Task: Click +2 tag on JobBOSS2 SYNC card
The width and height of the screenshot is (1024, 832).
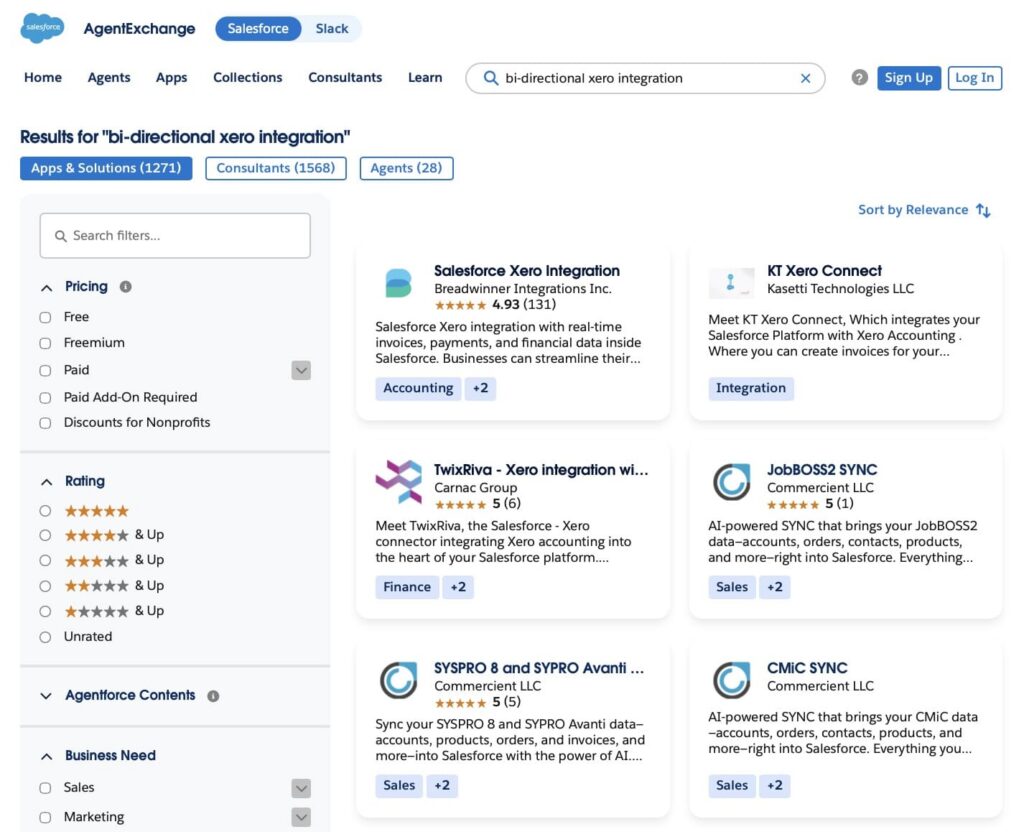Action: pyautogui.click(x=775, y=587)
